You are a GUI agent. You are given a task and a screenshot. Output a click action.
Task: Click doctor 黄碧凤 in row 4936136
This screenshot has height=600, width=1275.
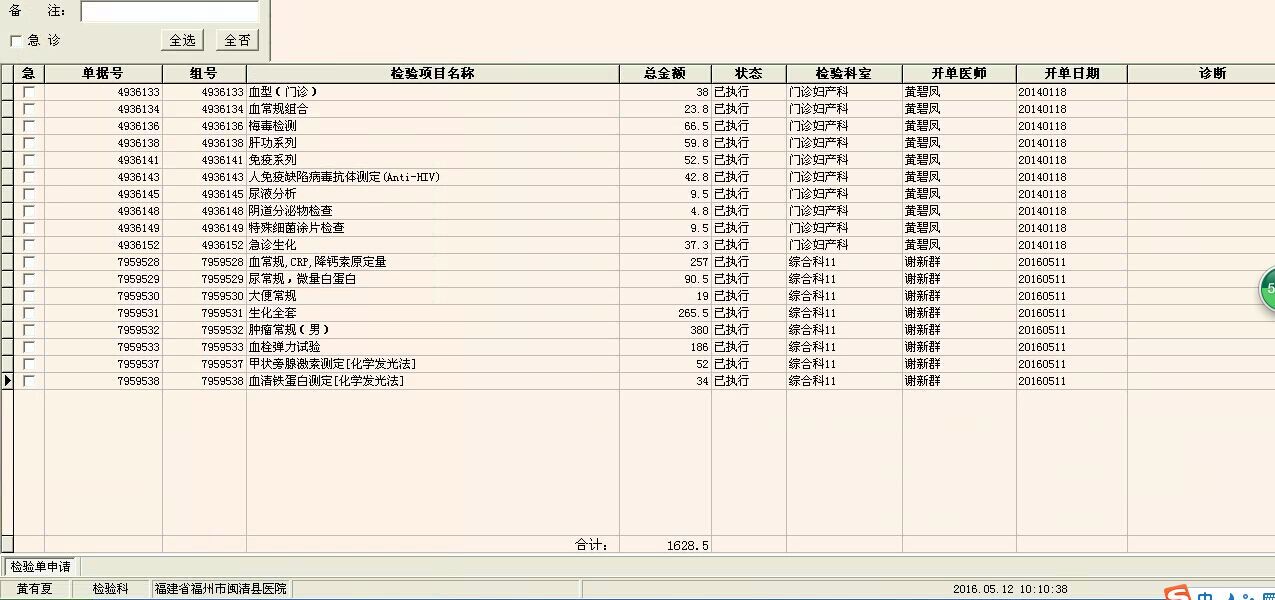click(x=959, y=126)
